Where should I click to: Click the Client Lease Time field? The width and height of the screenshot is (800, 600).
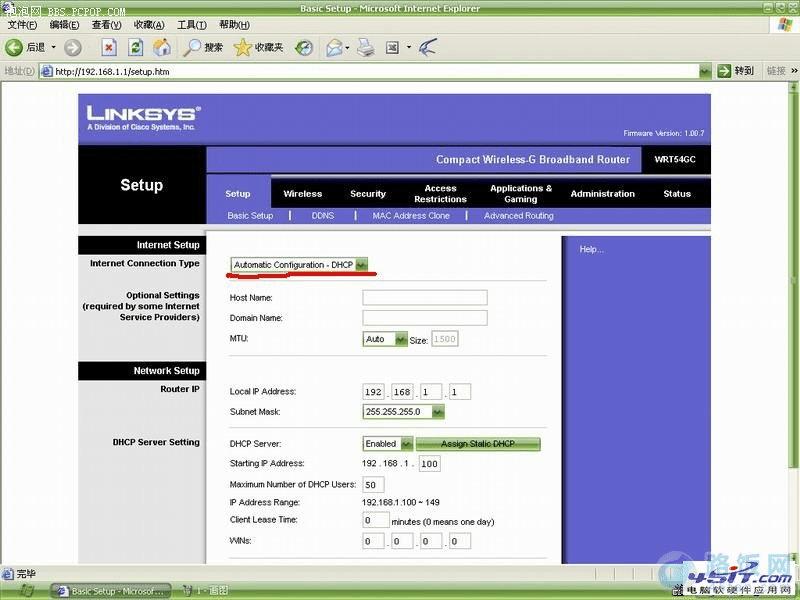pos(376,520)
